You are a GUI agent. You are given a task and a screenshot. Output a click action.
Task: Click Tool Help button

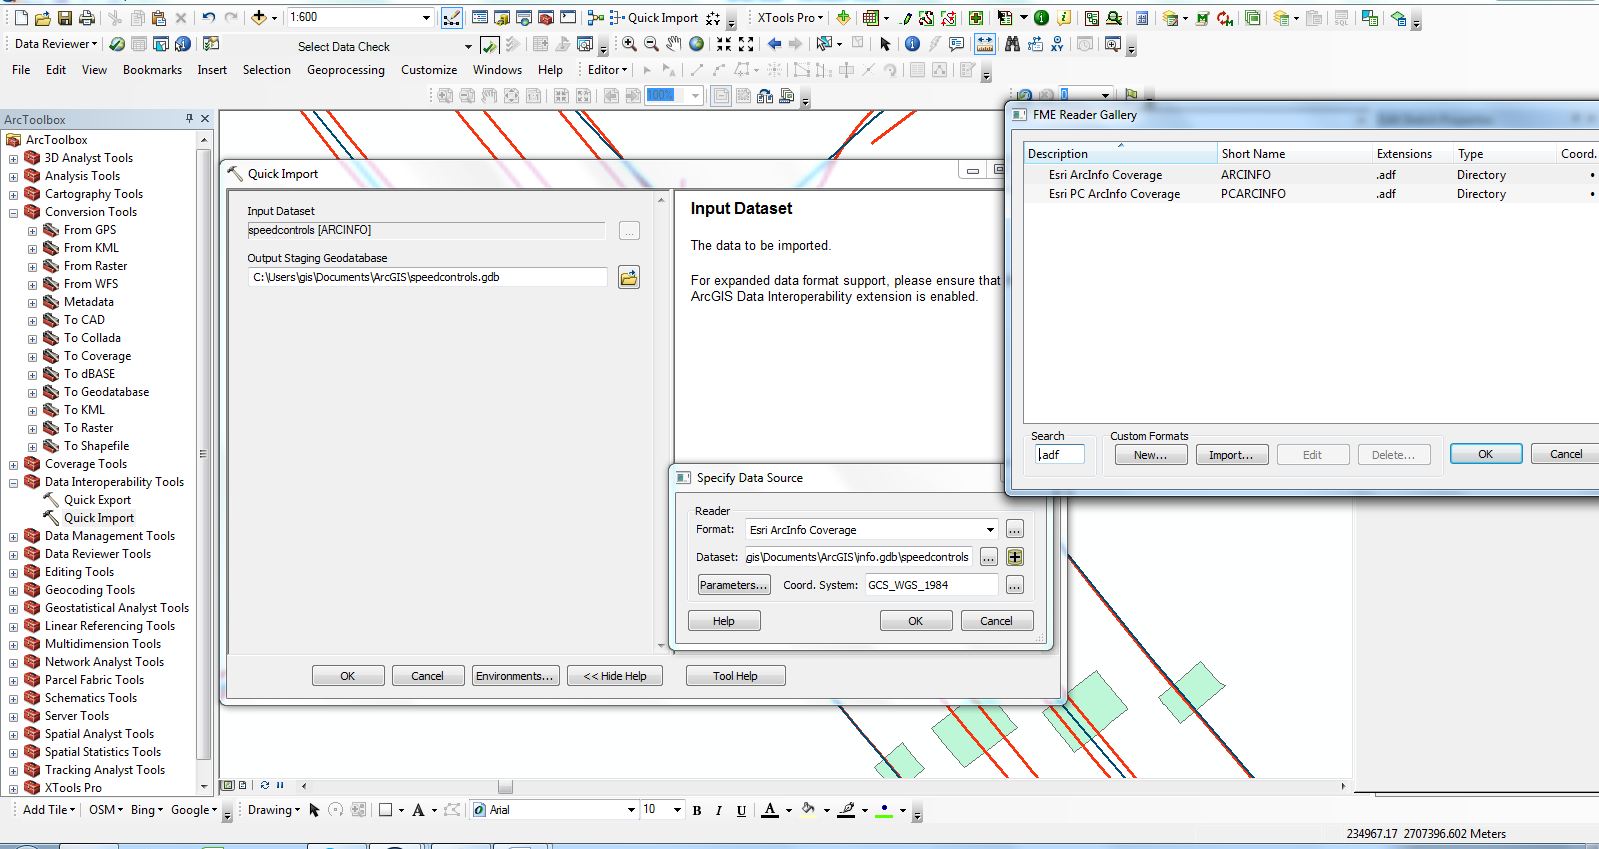(x=735, y=676)
